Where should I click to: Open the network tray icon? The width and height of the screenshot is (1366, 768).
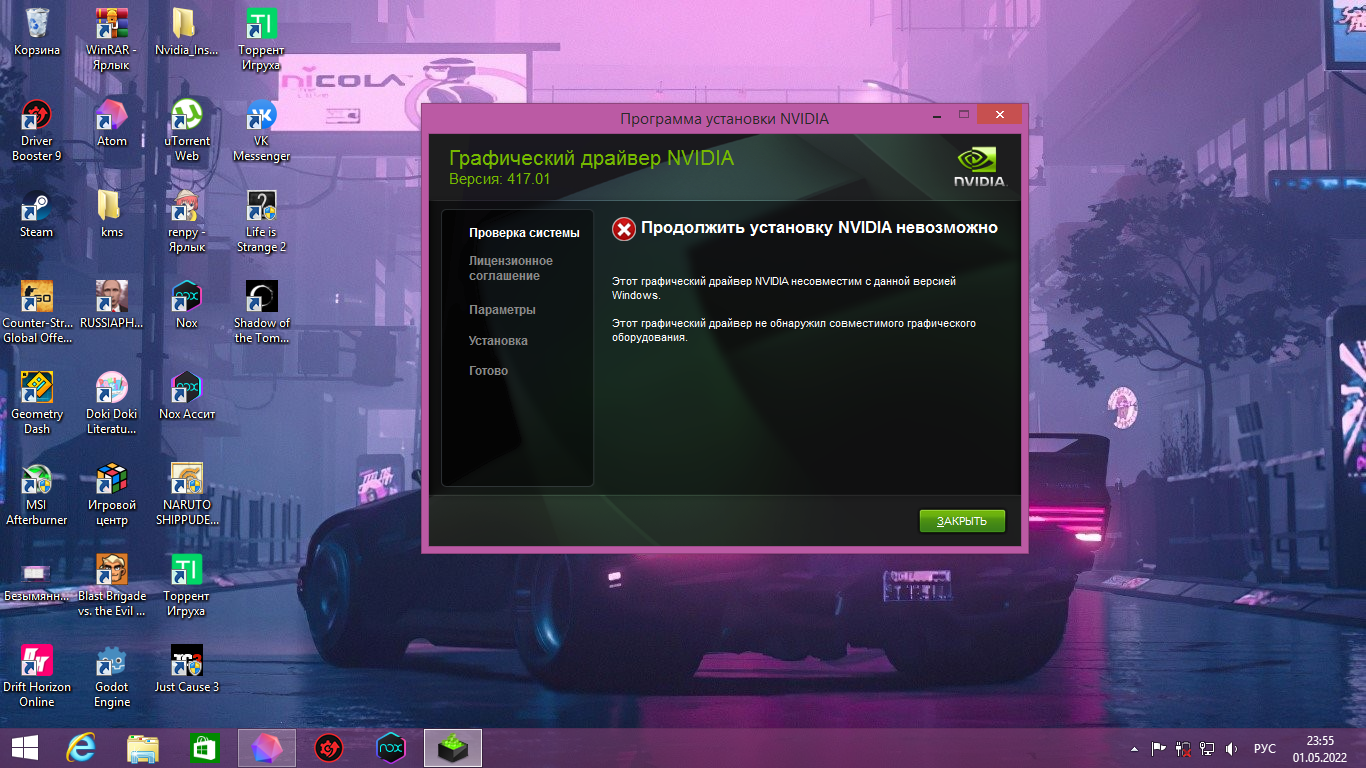tap(1208, 748)
